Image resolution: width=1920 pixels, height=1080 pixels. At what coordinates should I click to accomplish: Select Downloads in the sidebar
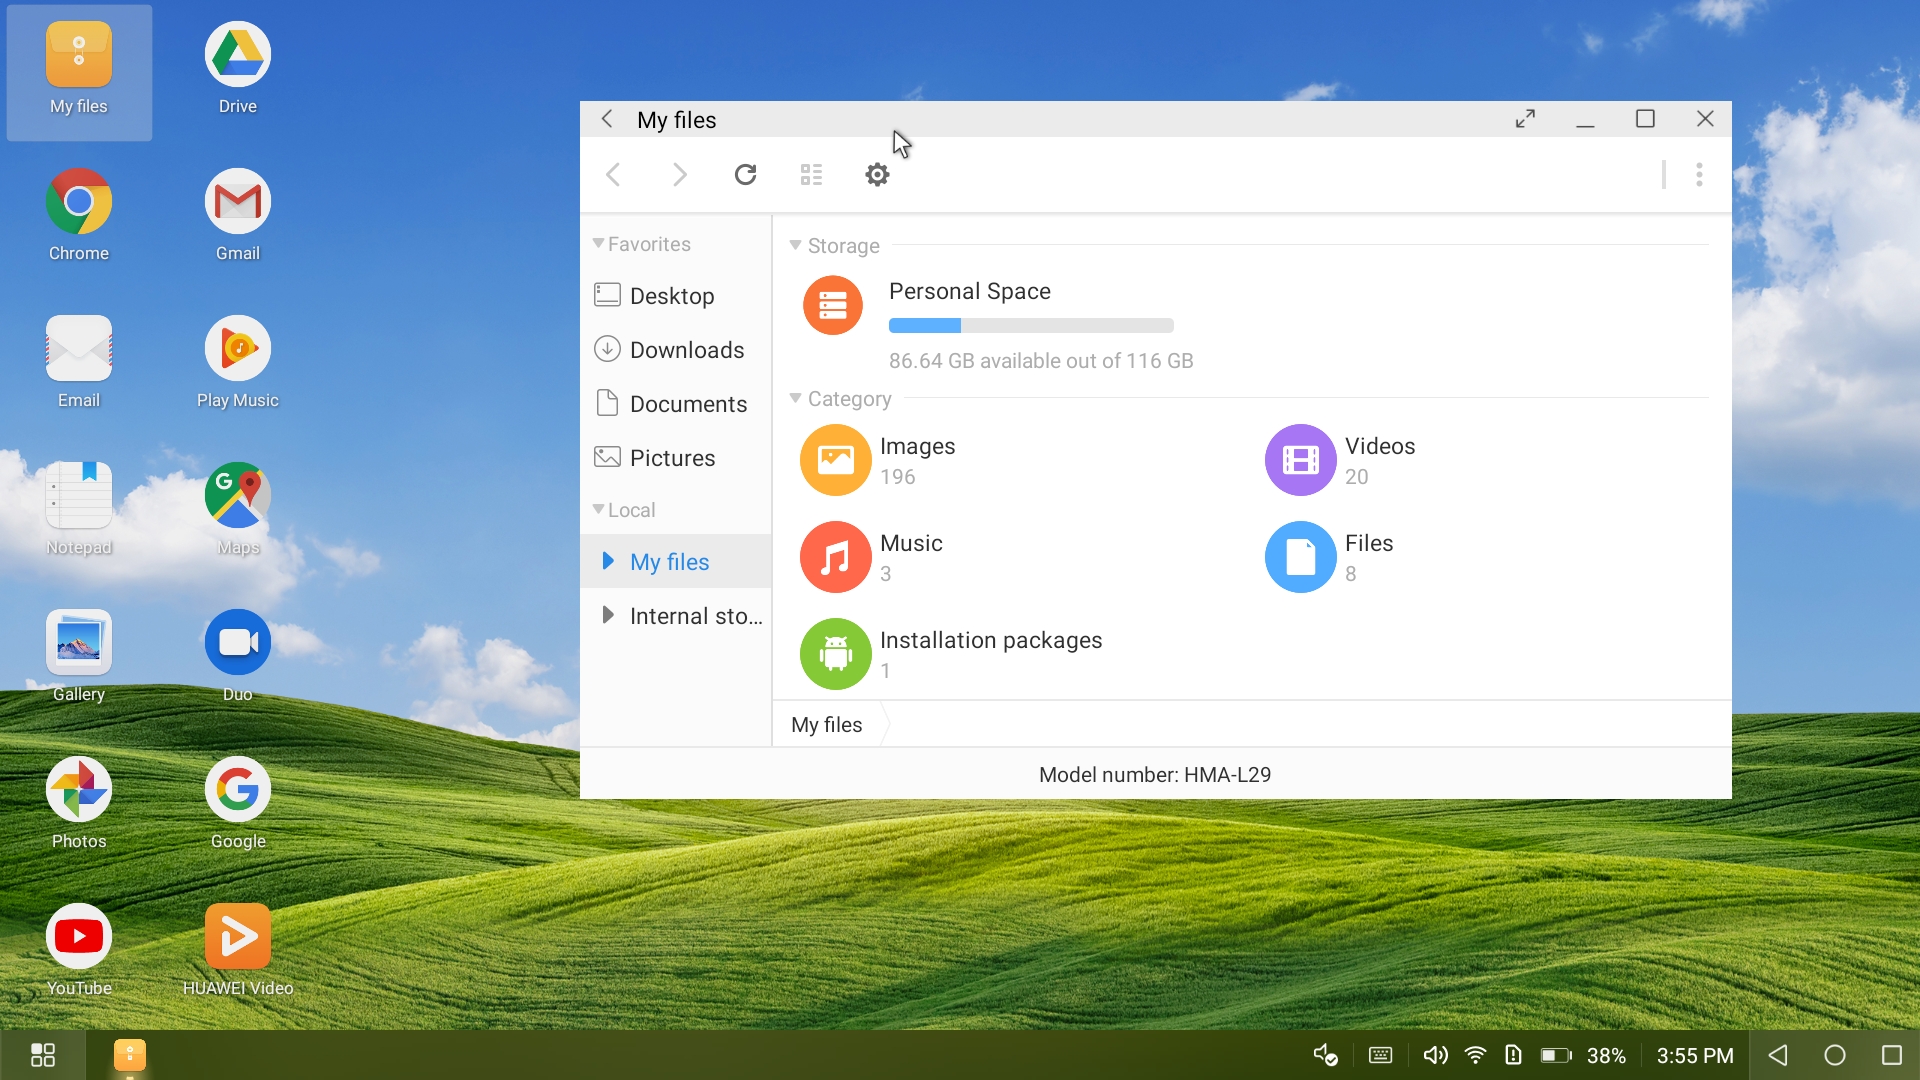tap(686, 350)
